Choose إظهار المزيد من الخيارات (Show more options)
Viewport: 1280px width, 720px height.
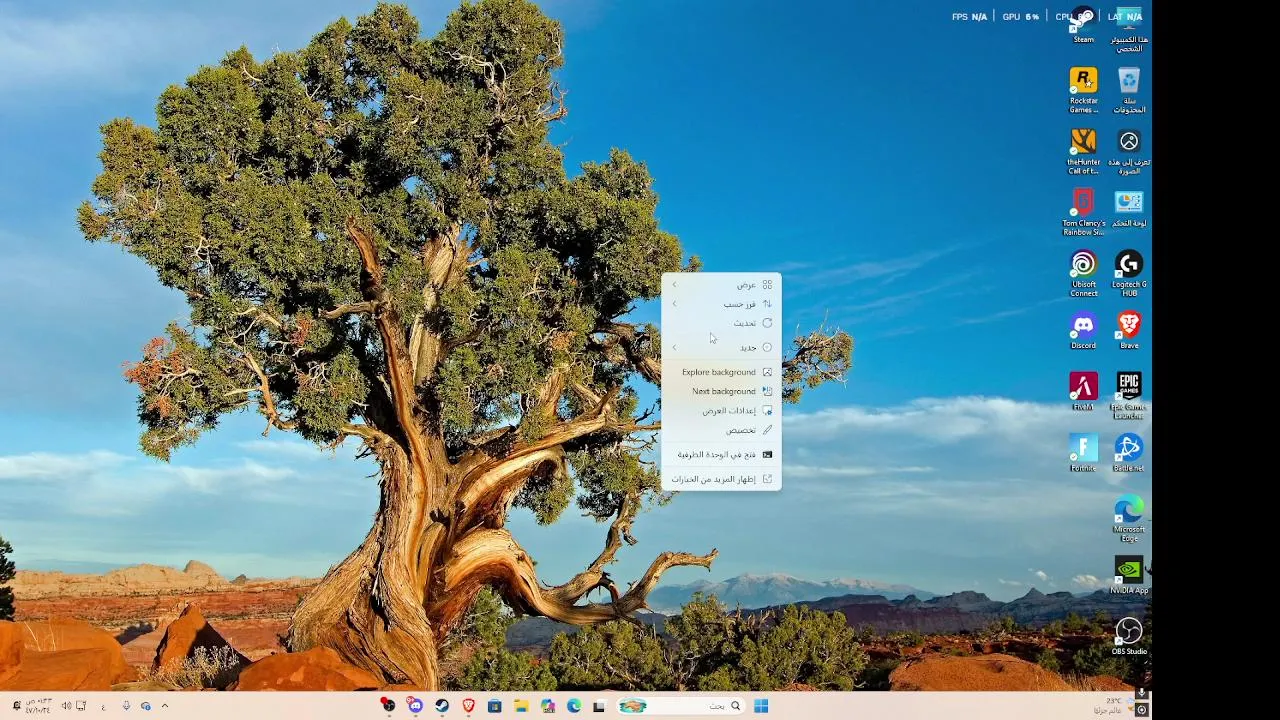click(x=721, y=479)
